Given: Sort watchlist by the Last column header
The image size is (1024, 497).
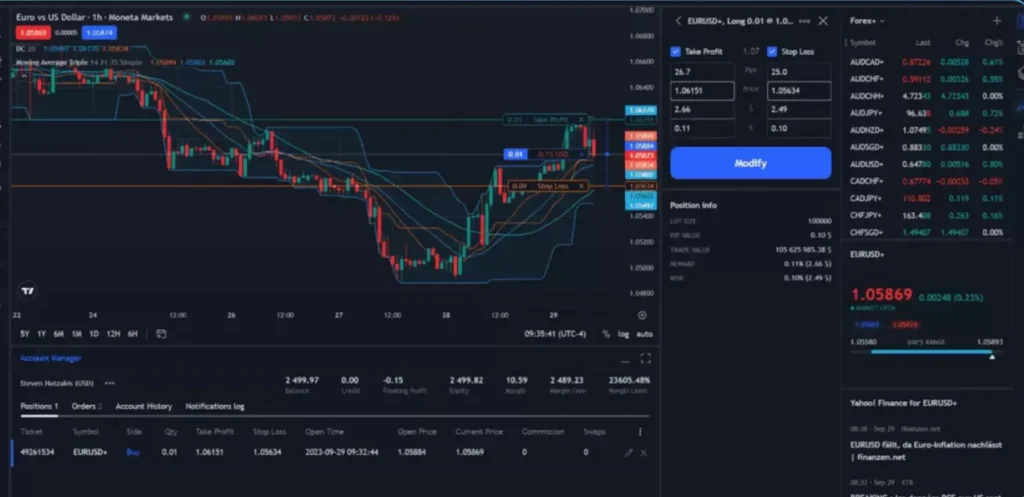Looking at the screenshot, I should [923, 43].
